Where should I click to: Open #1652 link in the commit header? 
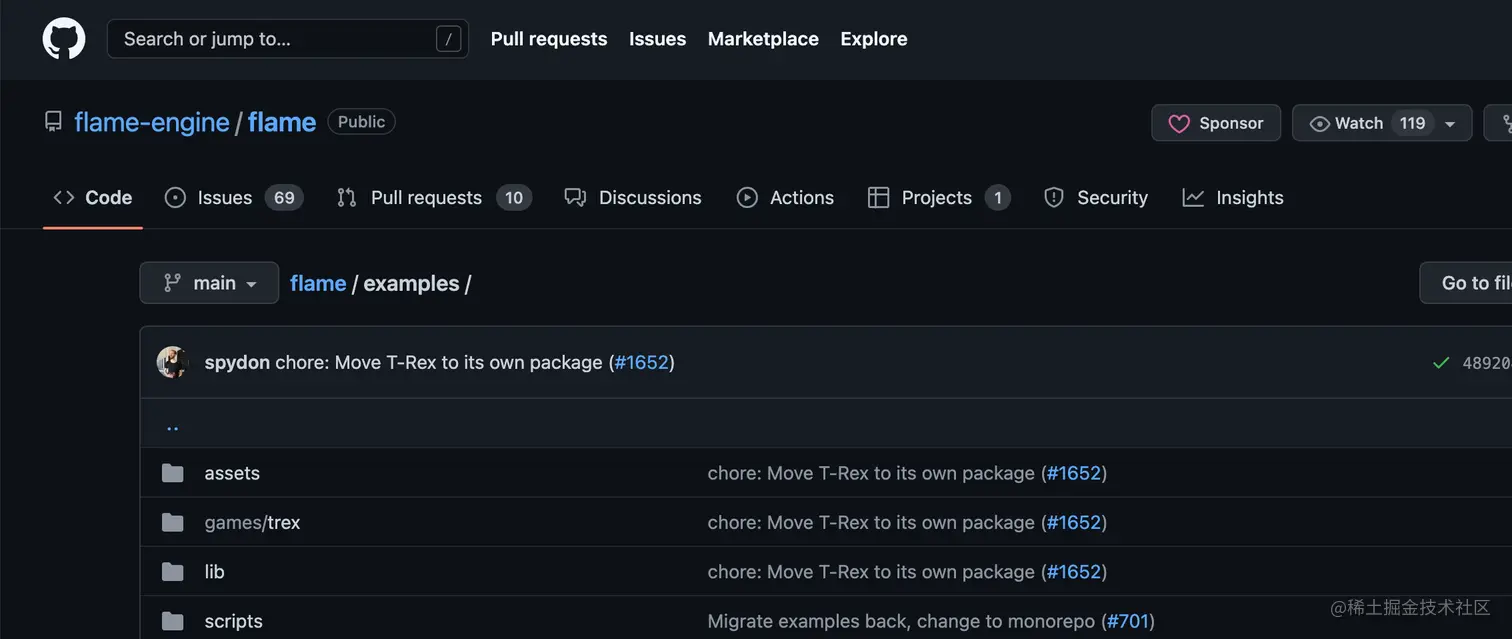(x=641, y=362)
